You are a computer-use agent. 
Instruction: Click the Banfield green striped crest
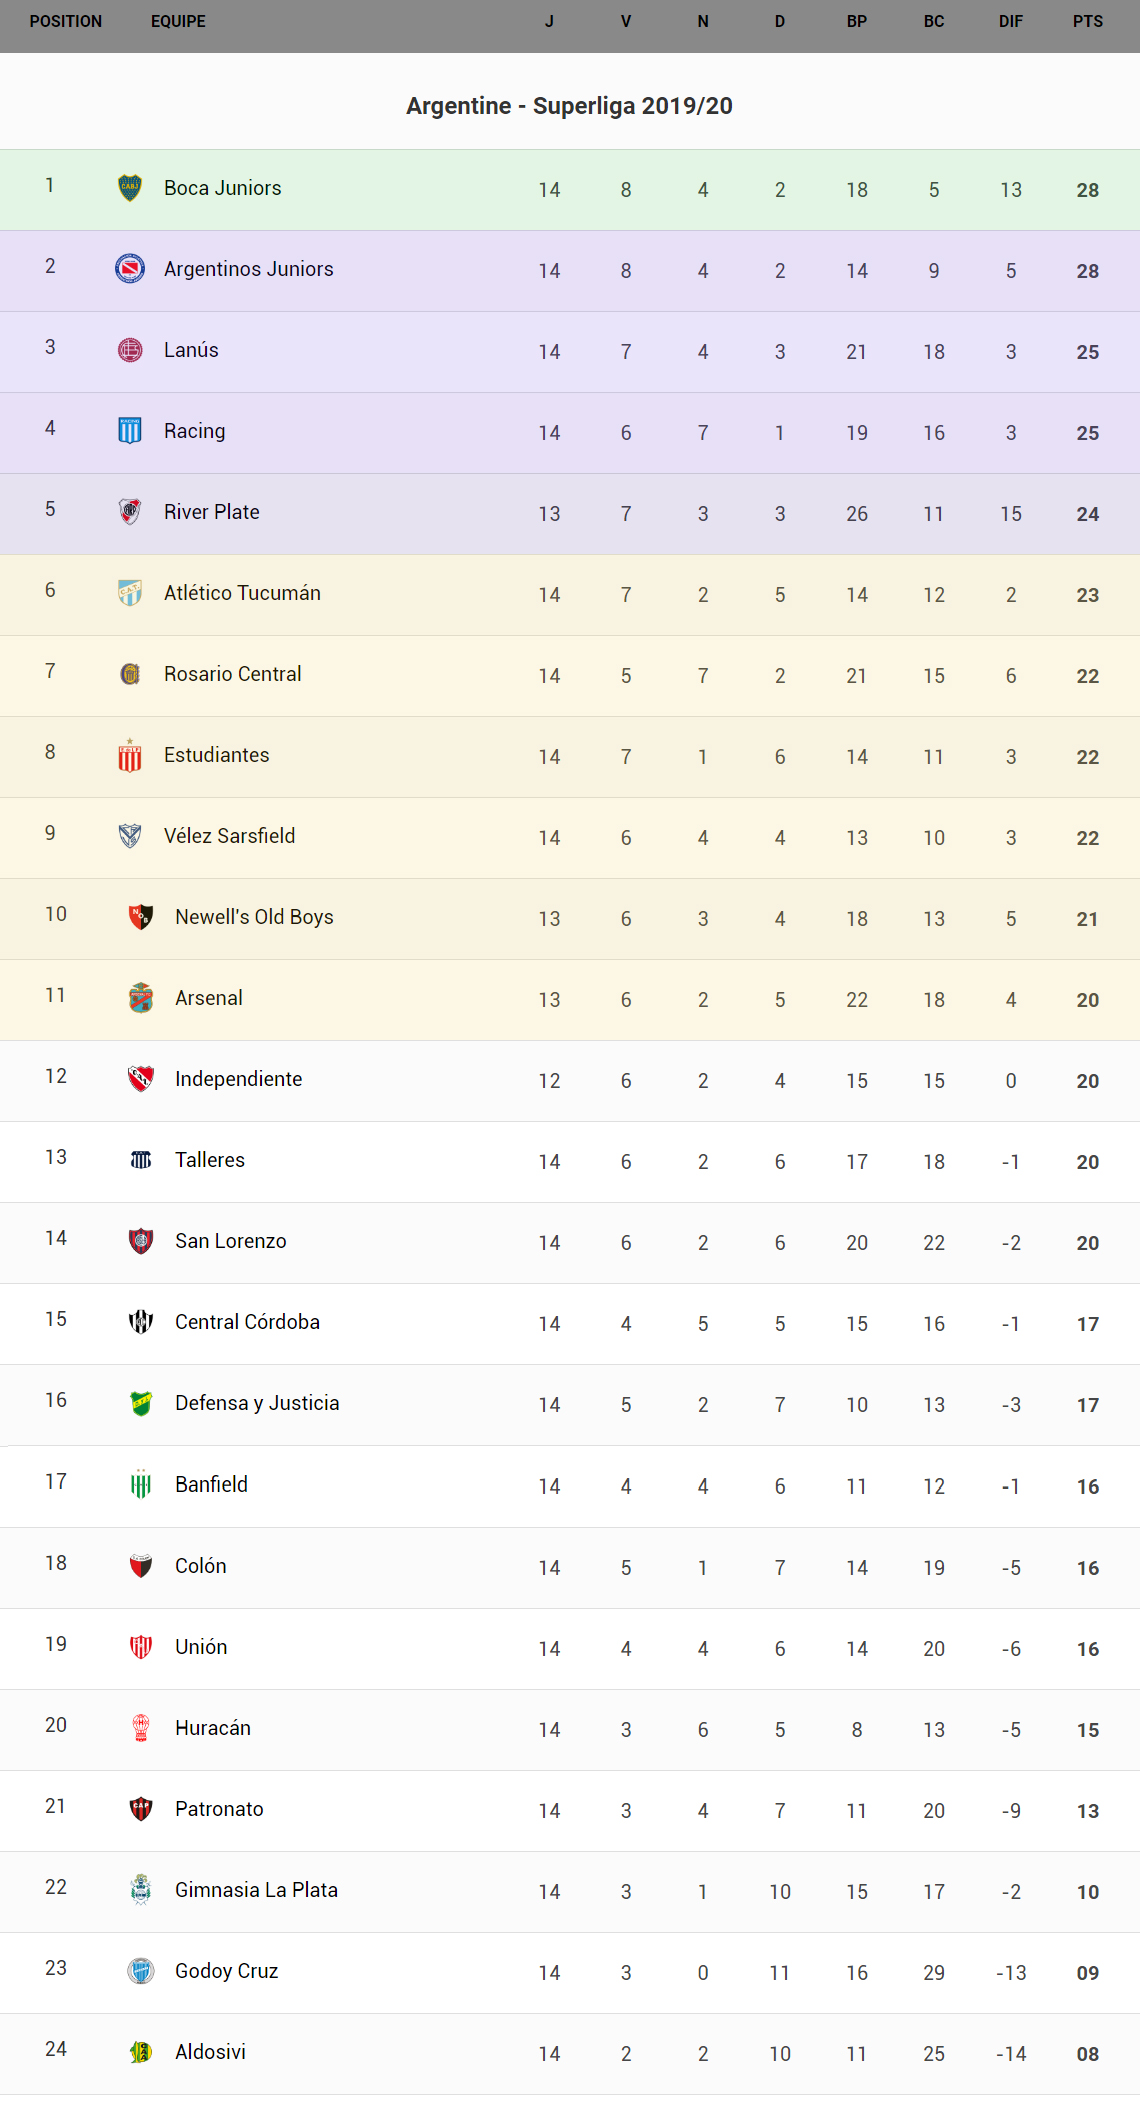(x=141, y=1485)
